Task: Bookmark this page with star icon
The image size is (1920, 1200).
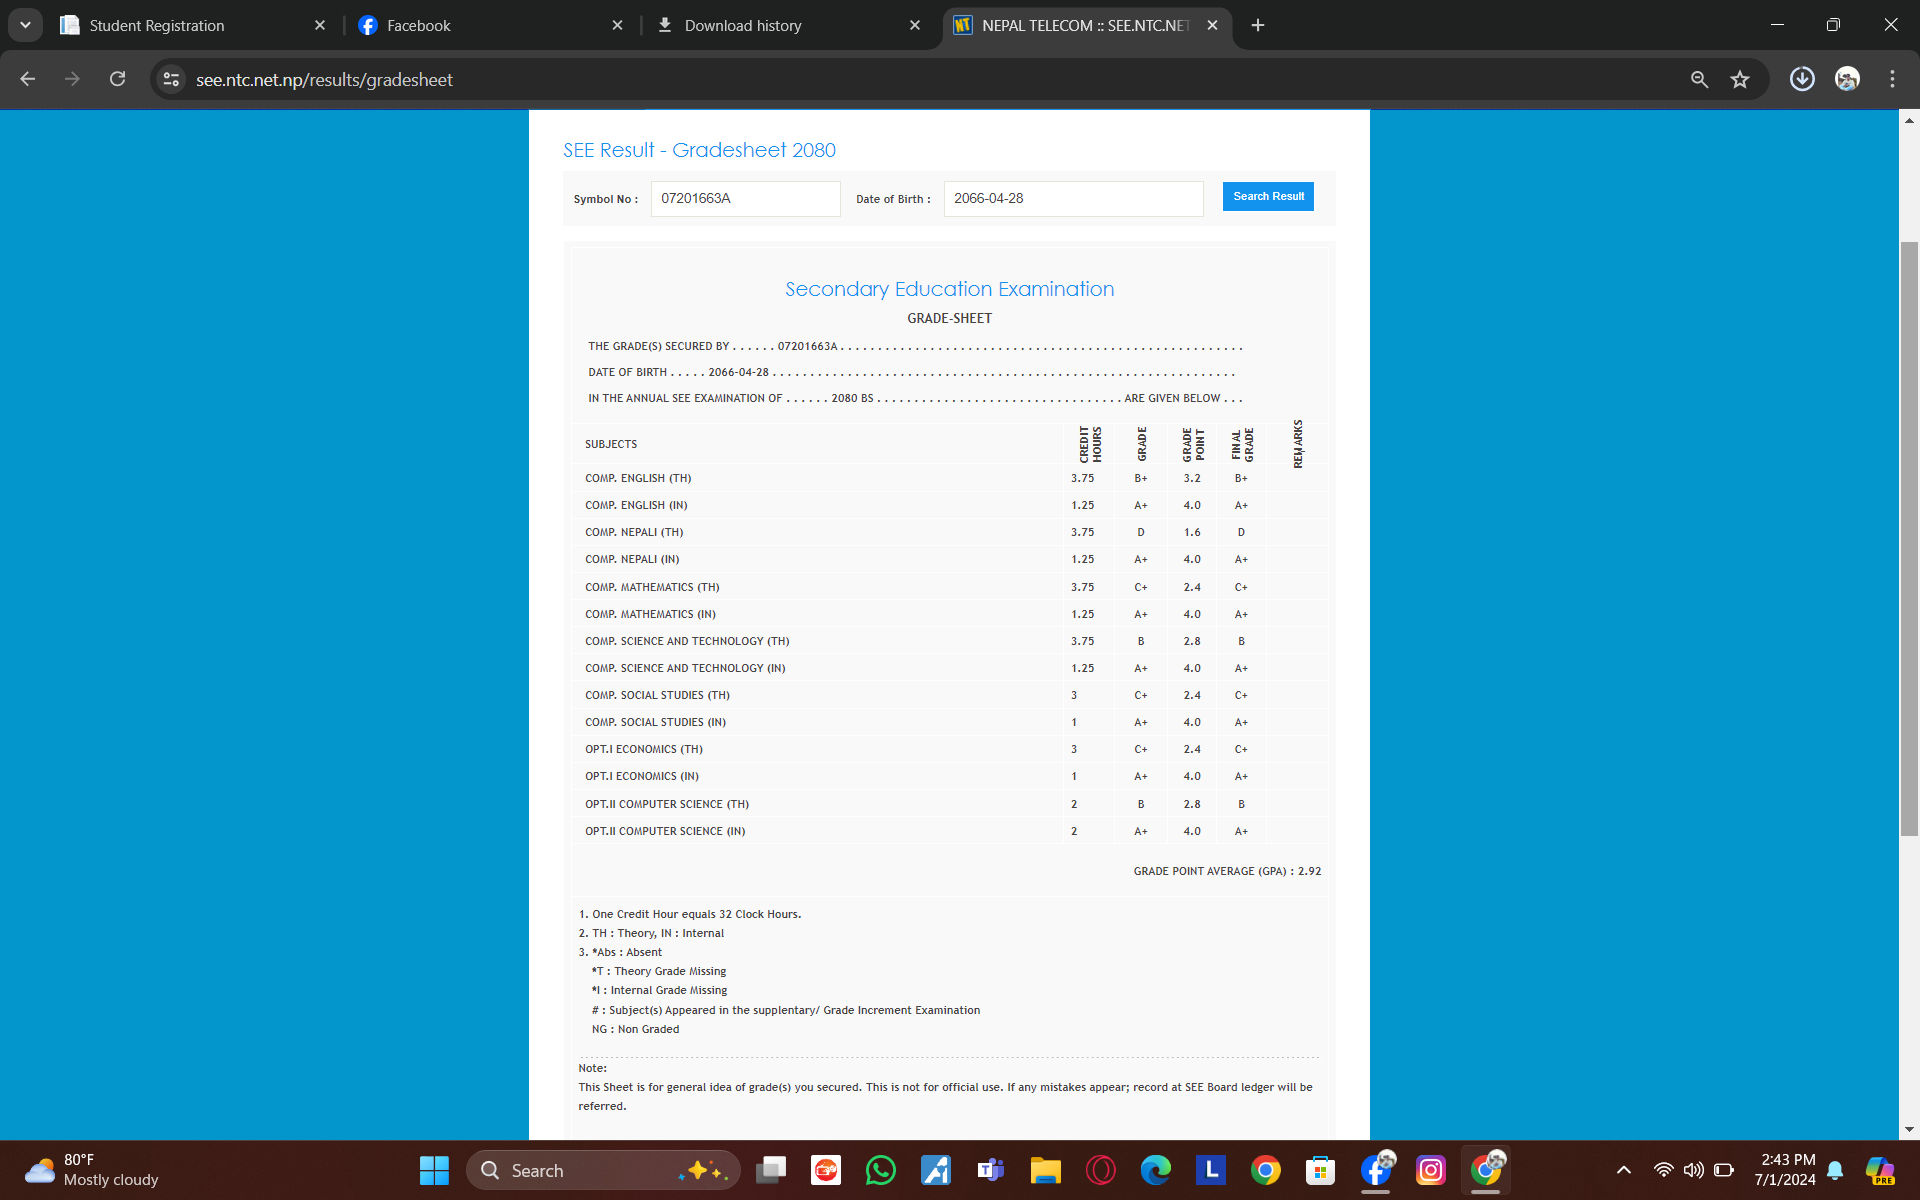Action: [x=1740, y=79]
